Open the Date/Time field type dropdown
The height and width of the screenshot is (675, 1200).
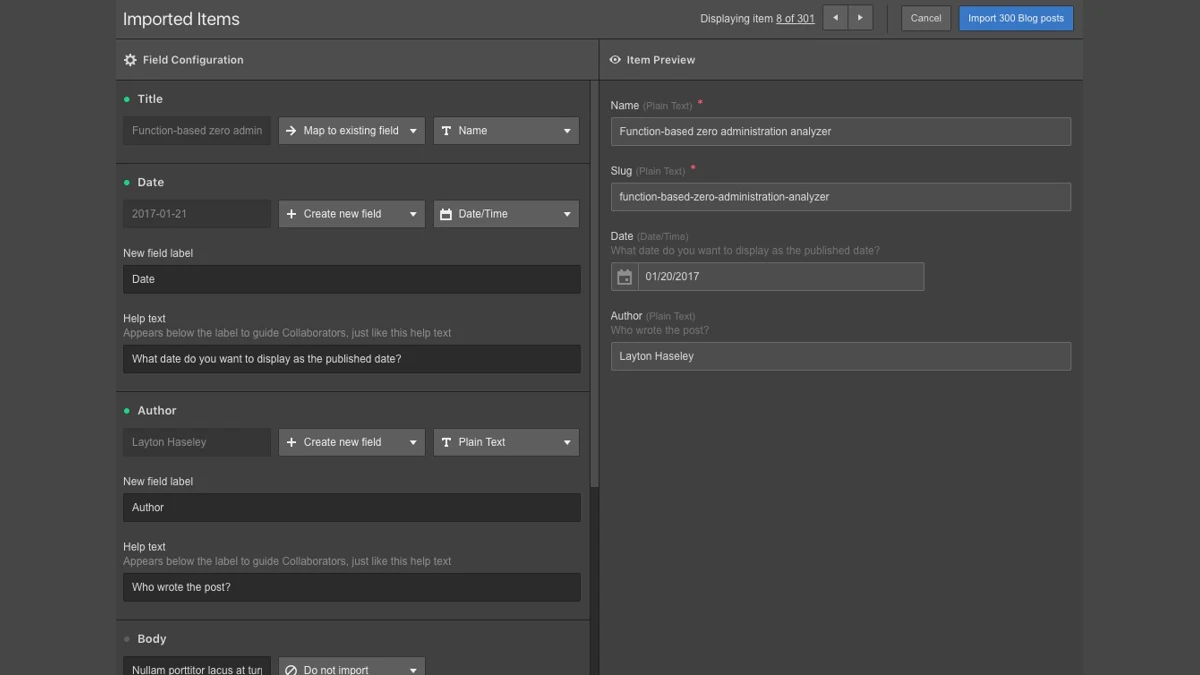click(x=506, y=214)
